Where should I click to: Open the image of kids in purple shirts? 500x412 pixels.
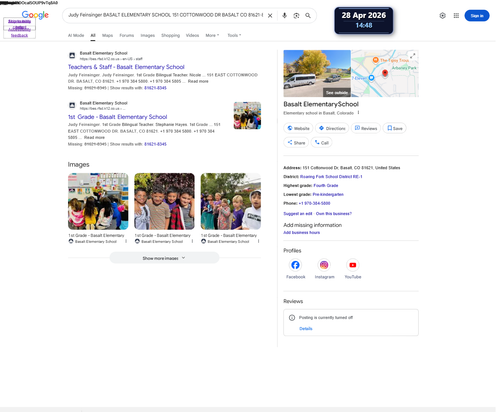[x=231, y=201]
